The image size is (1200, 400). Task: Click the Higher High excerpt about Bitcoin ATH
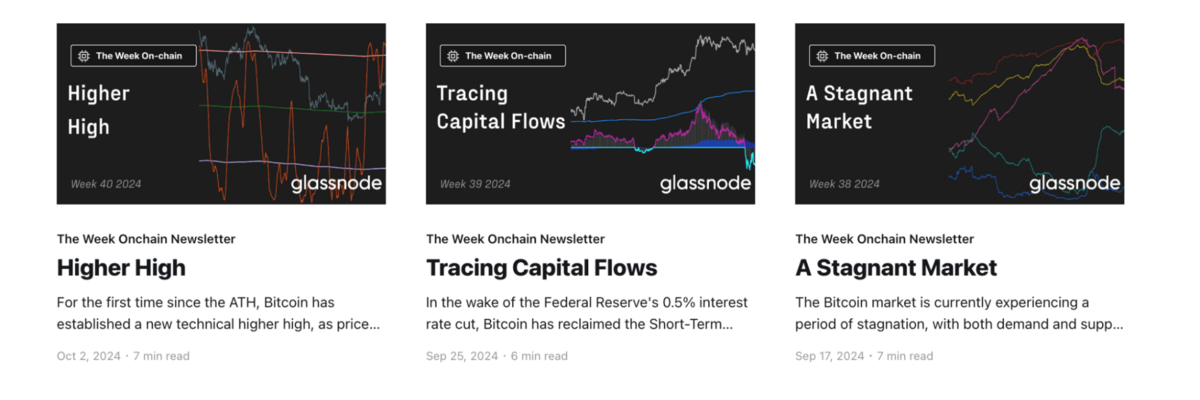218,313
